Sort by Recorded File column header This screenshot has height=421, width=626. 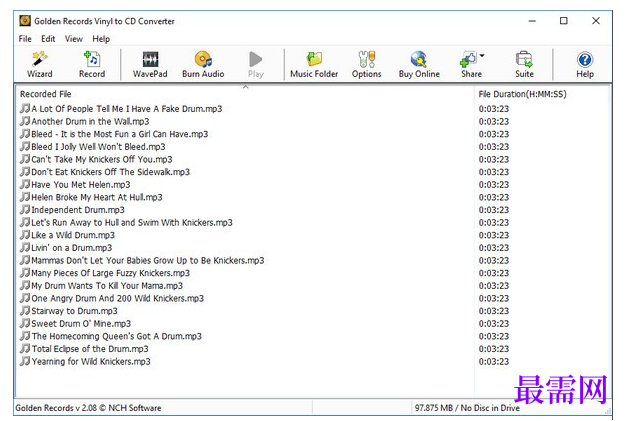[245, 94]
